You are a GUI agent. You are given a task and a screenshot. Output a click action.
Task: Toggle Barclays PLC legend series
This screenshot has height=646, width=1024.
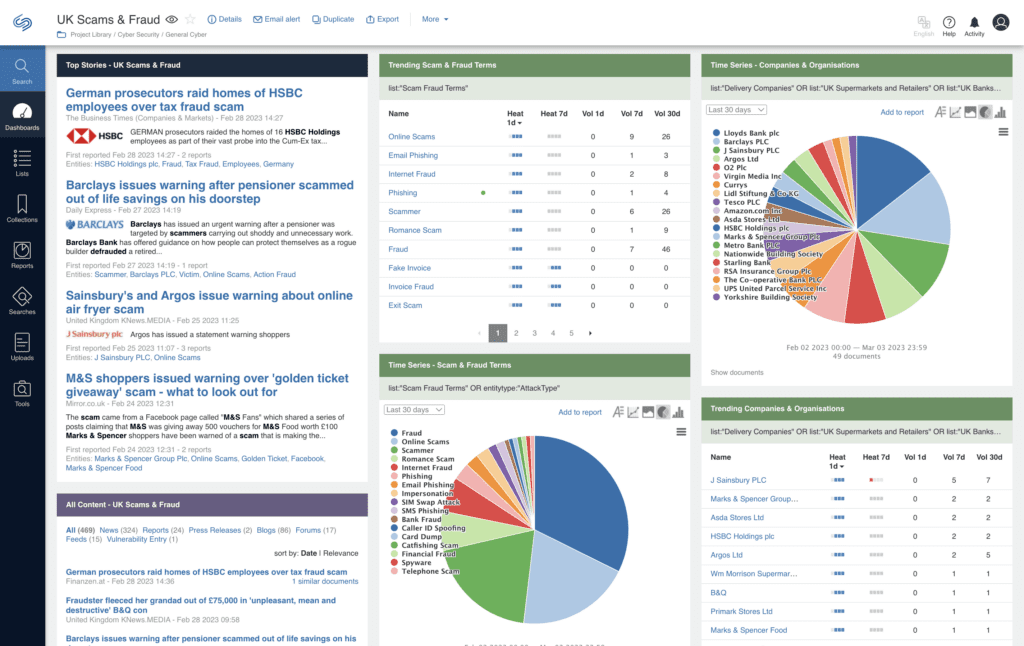coord(741,141)
